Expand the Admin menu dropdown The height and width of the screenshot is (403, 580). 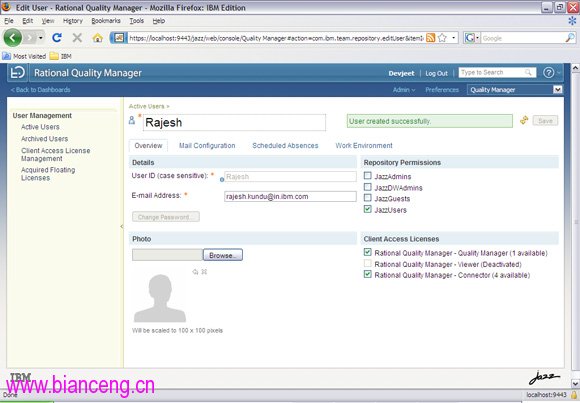(404, 90)
